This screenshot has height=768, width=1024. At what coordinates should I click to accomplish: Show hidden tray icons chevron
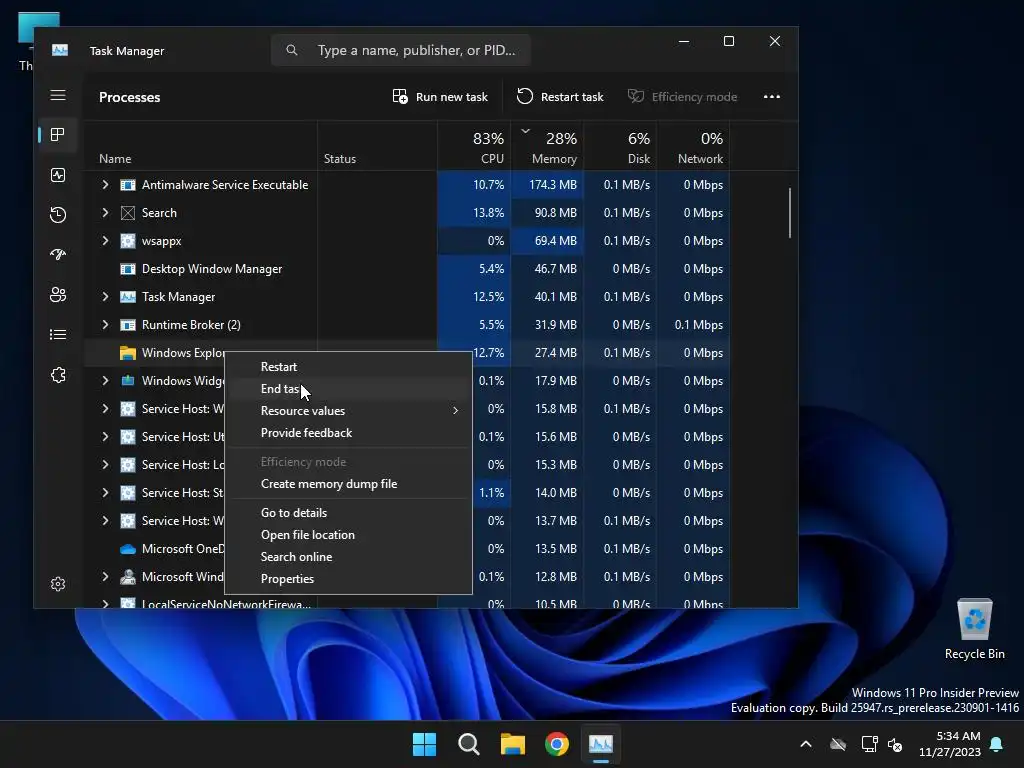[x=806, y=744]
